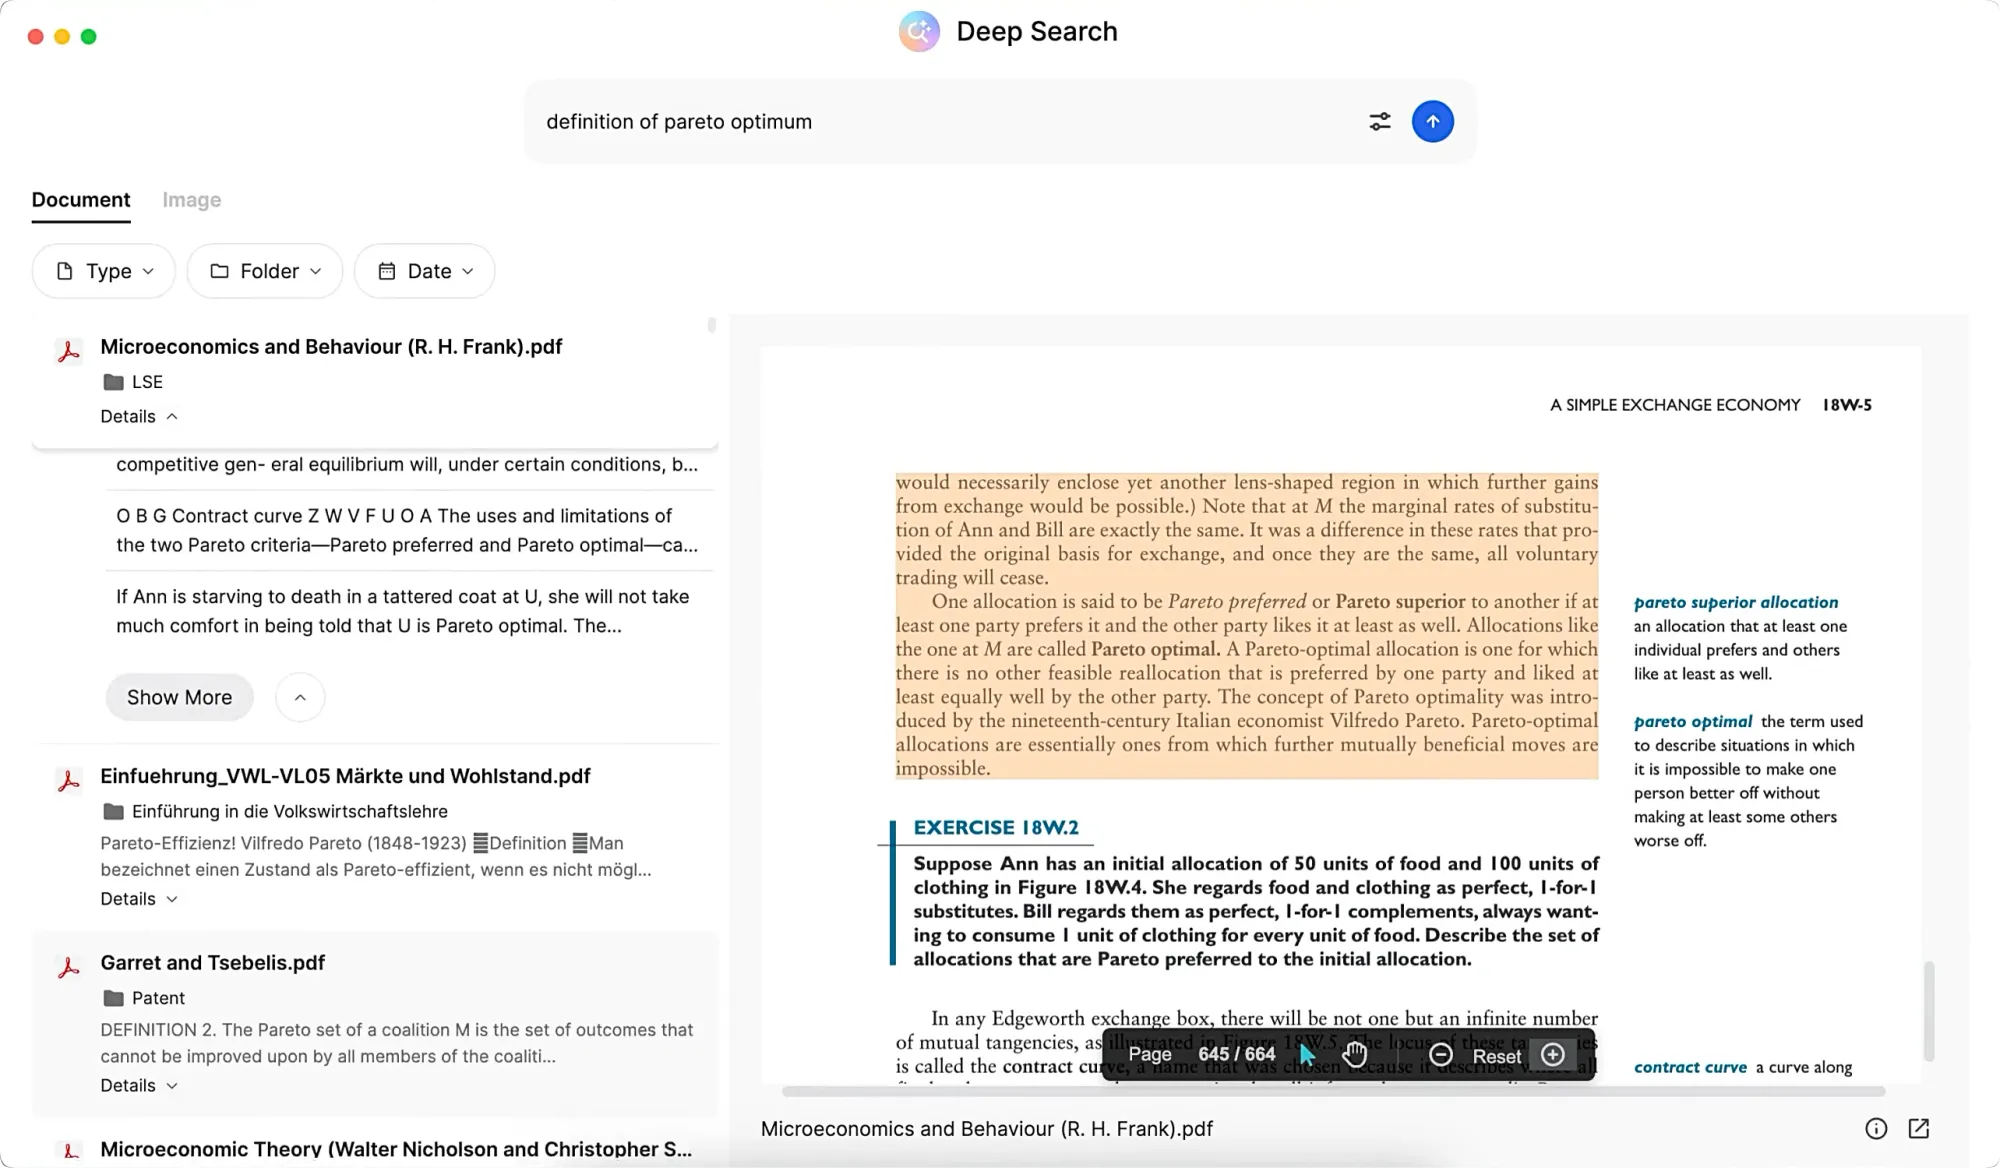Zoom out with the minus icon

click(x=1440, y=1055)
